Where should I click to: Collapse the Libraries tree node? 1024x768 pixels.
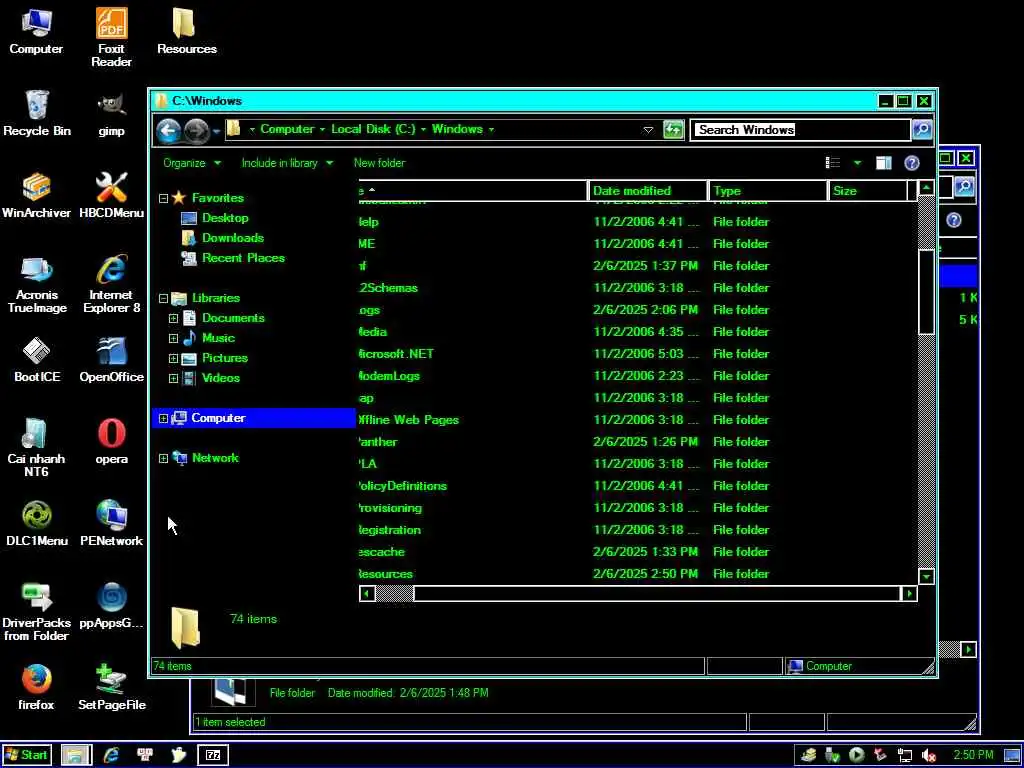(163, 298)
